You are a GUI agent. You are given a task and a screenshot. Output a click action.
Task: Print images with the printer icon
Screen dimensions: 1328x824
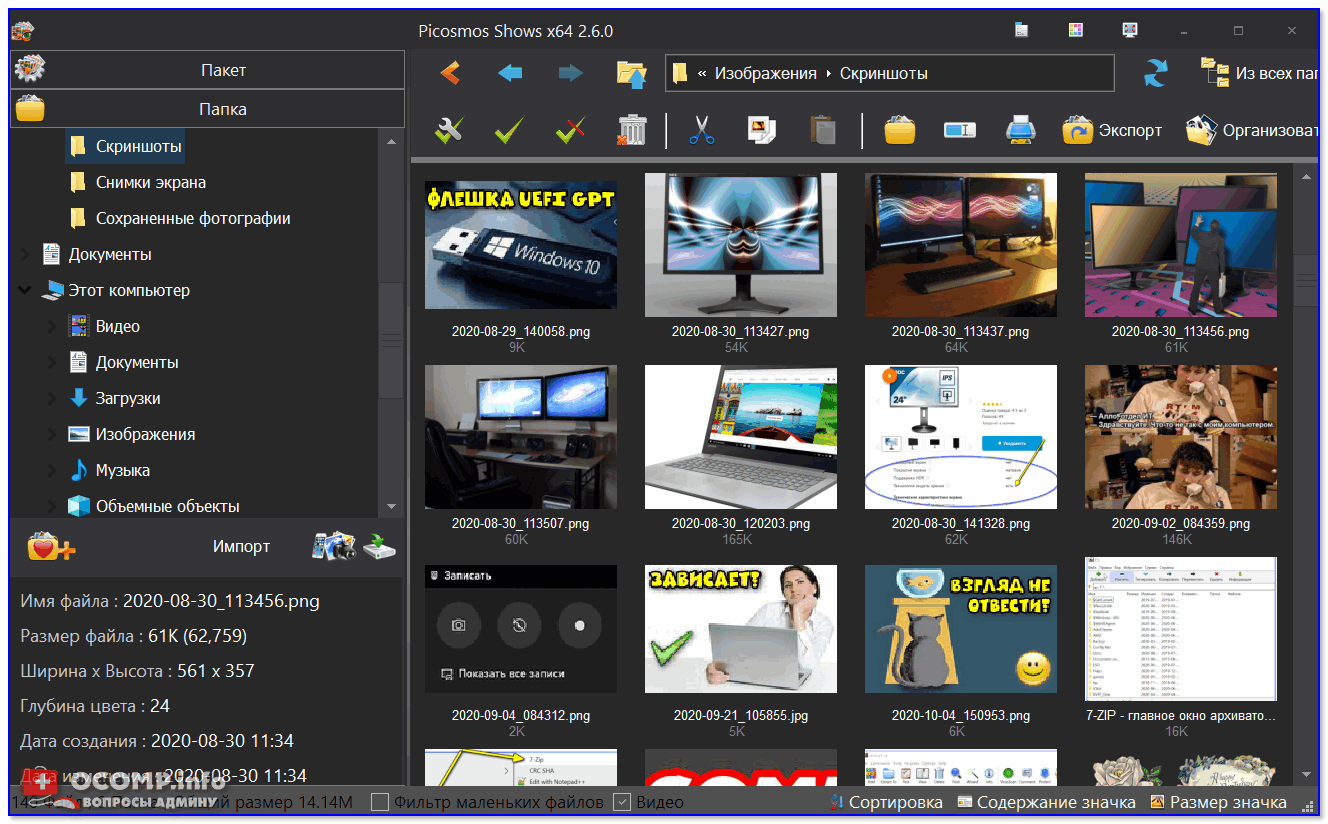click(1019, 130)
